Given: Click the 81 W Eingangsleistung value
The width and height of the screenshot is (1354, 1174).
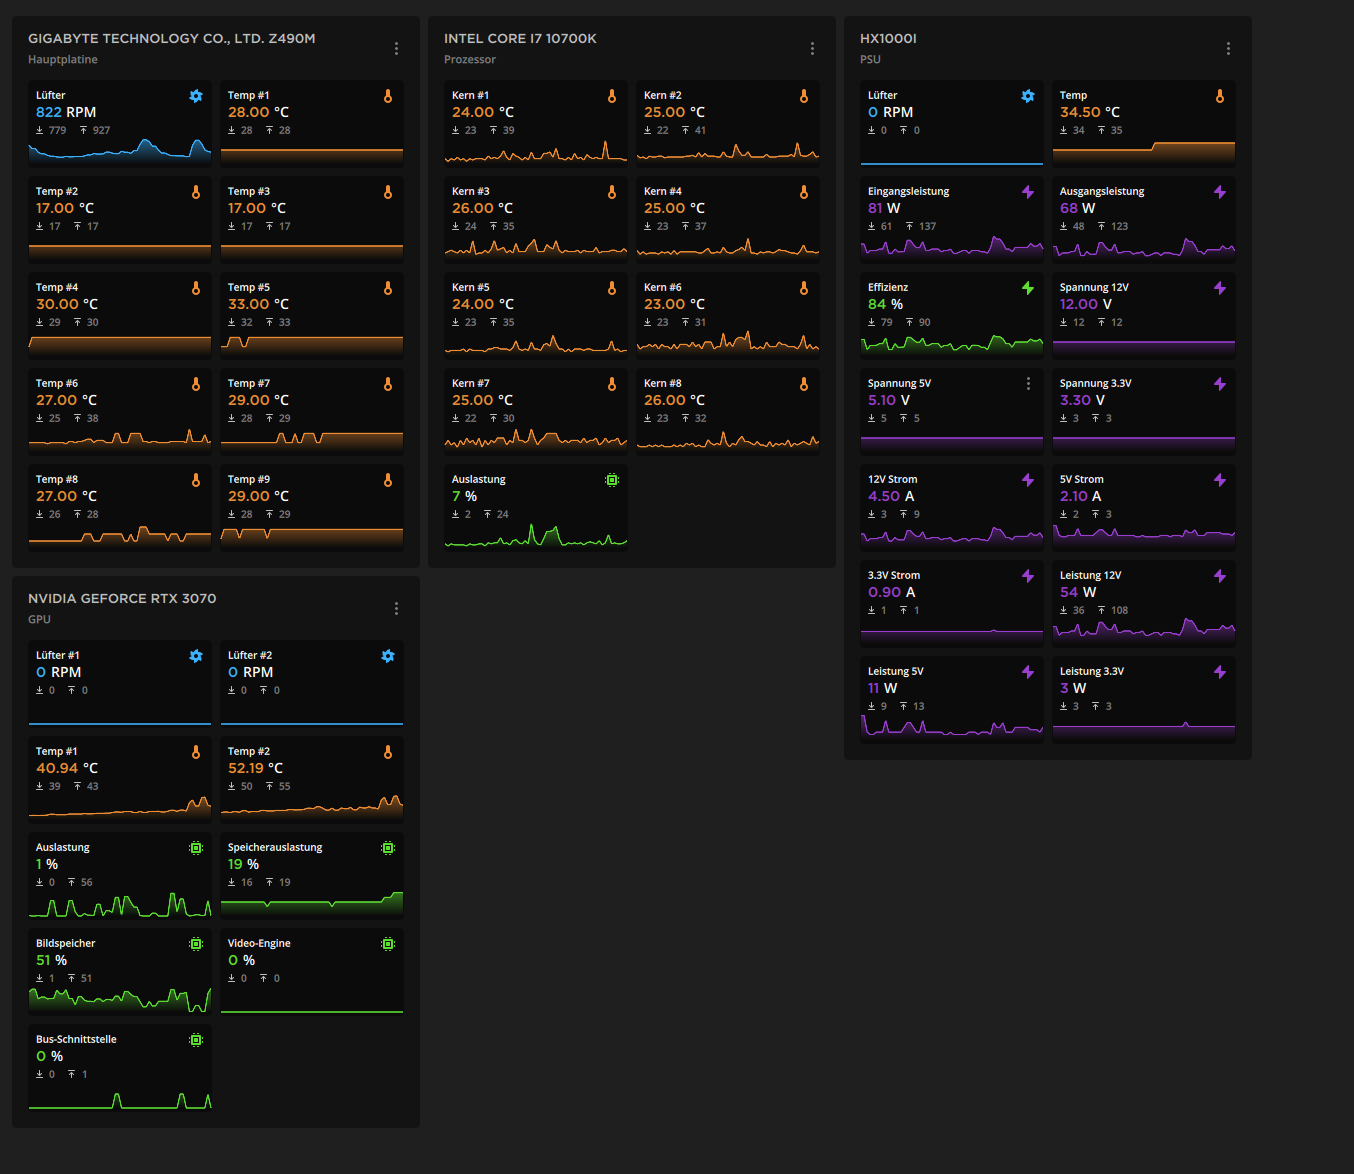Looking at the screenshot, I should [x=884, y=208].
